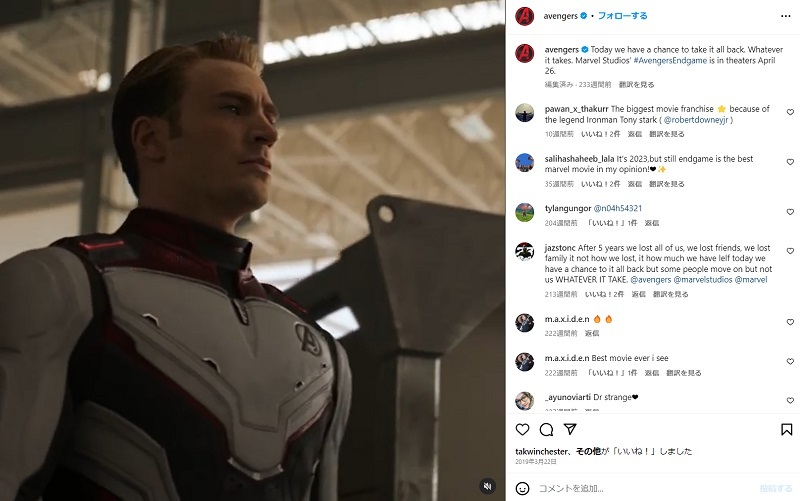Click 翻訳を見る under the avengers caption
The width and height of the screenshot is (800, 501).
(x=636, y=84)
